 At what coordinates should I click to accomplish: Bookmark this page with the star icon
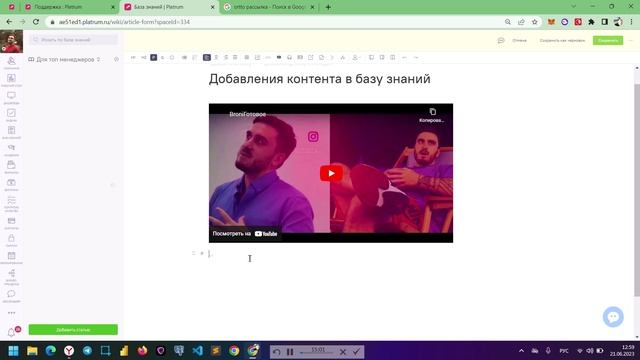pyautogui.click(x=535, y=22)
